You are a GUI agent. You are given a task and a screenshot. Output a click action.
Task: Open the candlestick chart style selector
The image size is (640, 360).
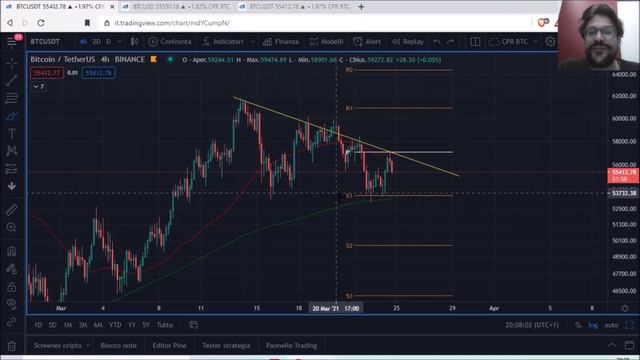point(134,42)
